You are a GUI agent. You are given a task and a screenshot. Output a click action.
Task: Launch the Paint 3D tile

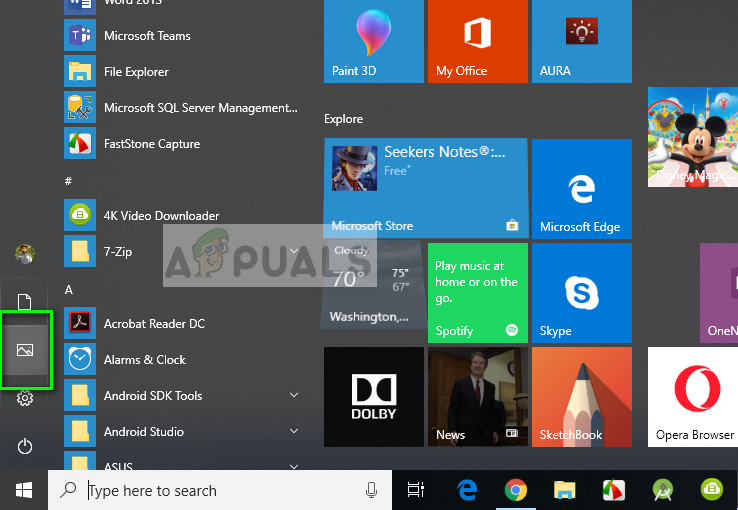click(373, 41)
